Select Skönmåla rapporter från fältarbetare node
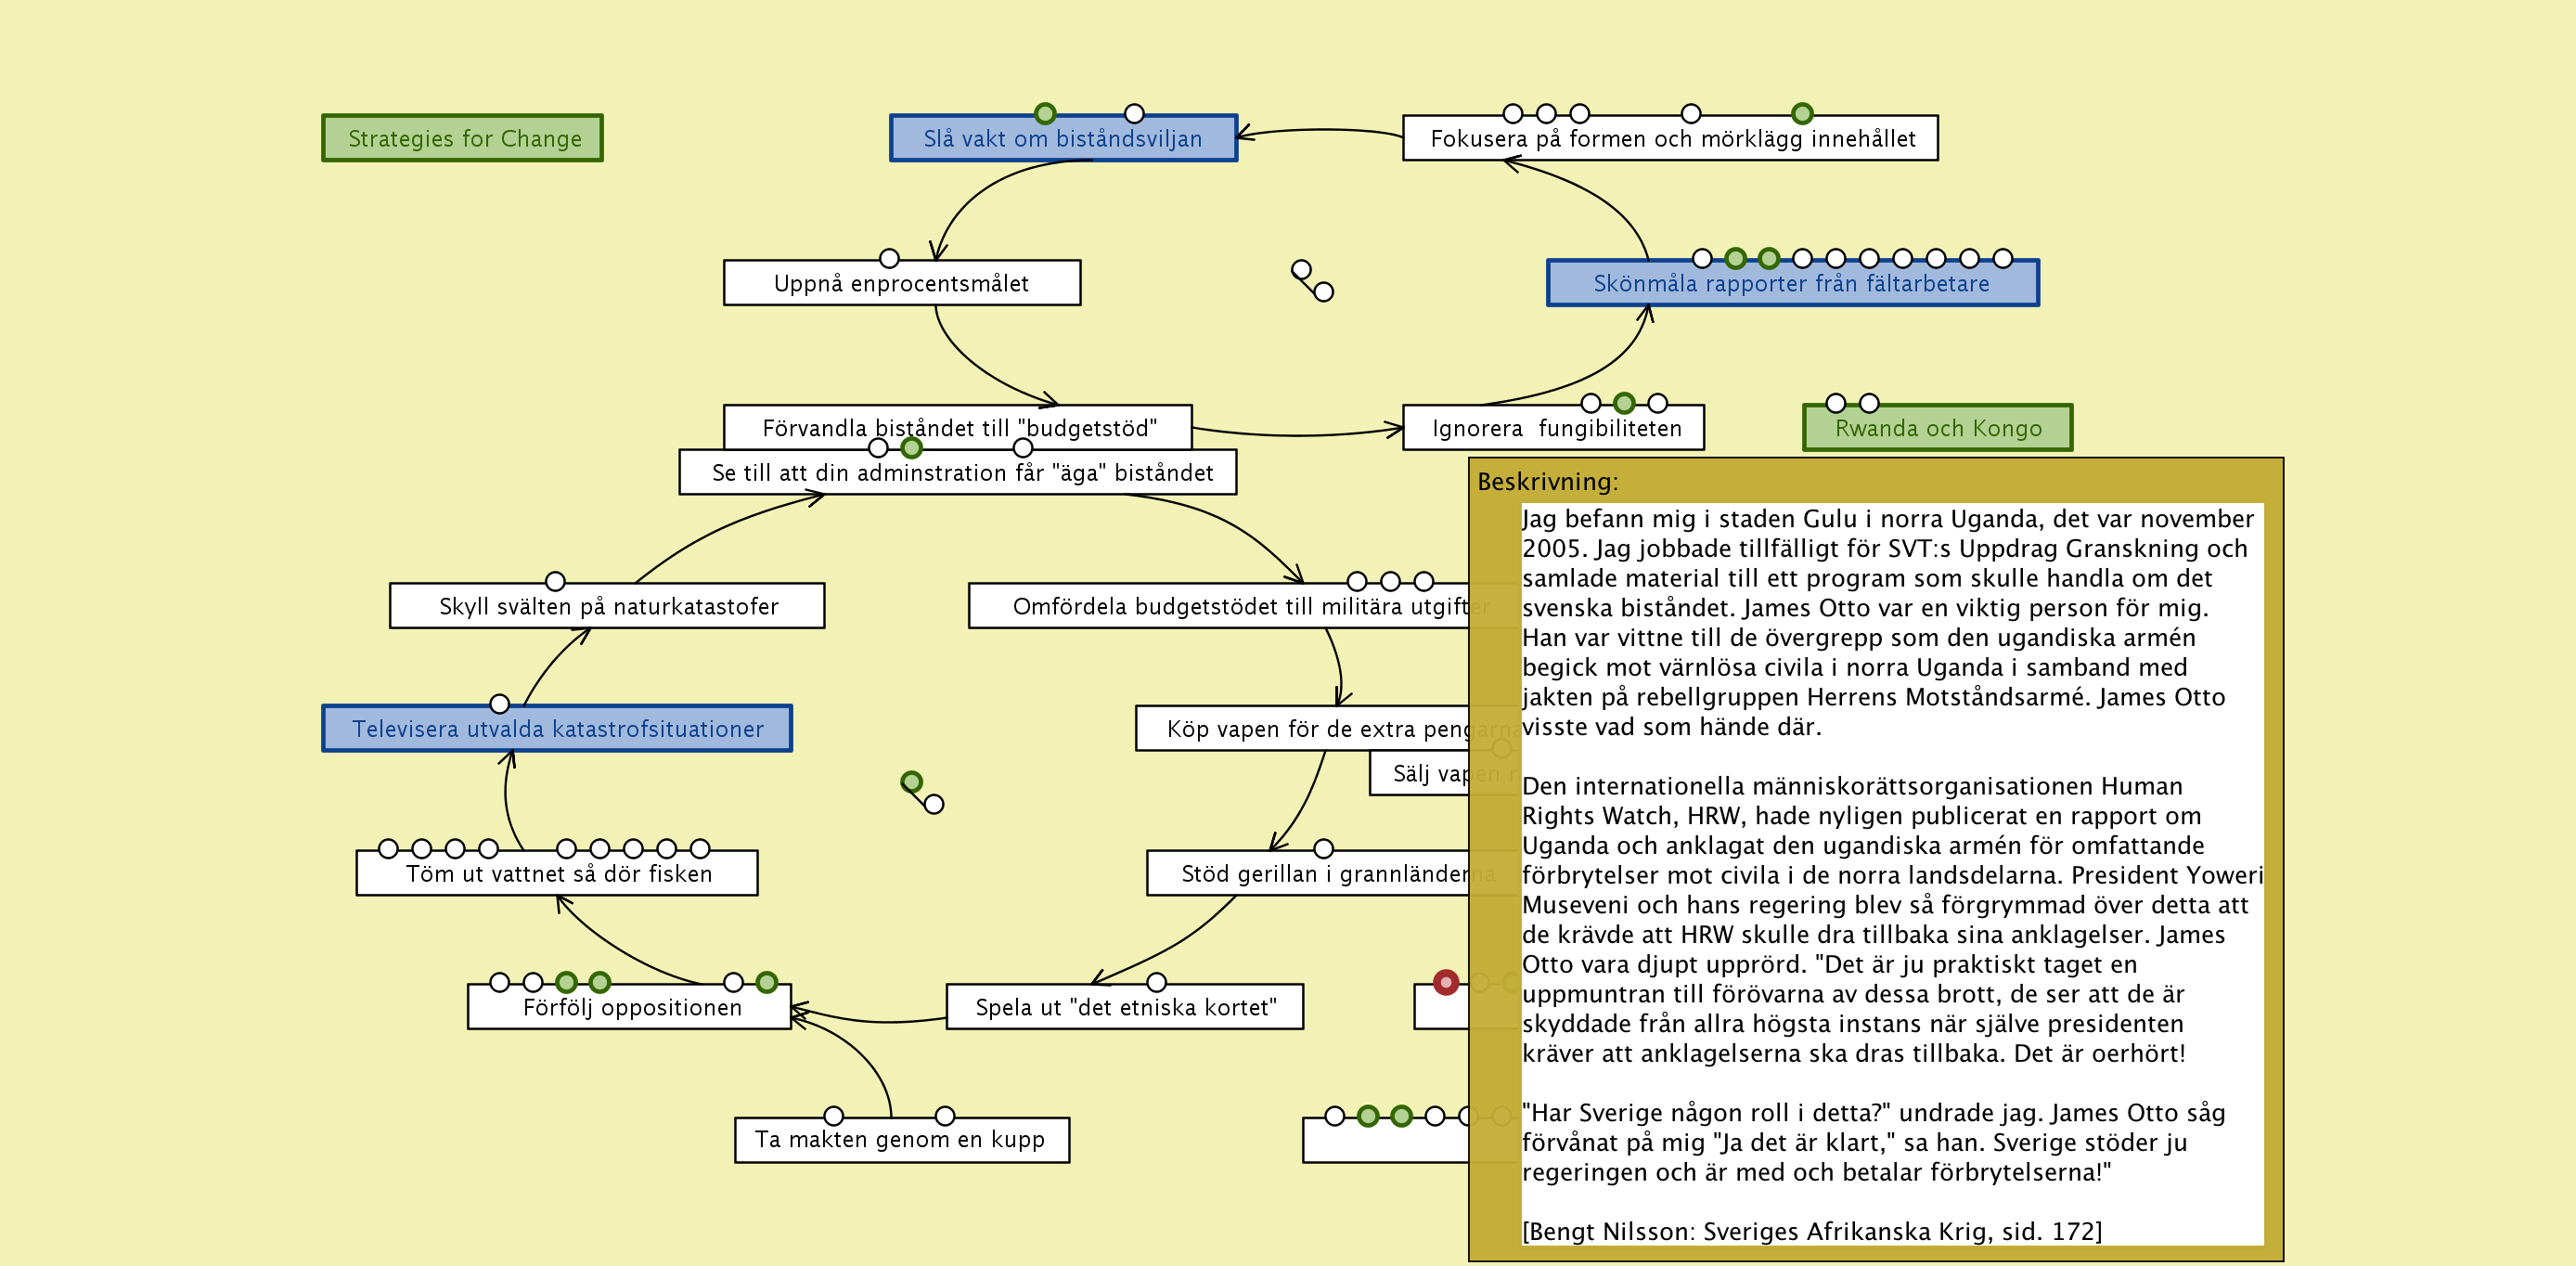The image size is (2576, 1266). point(1791,284)
